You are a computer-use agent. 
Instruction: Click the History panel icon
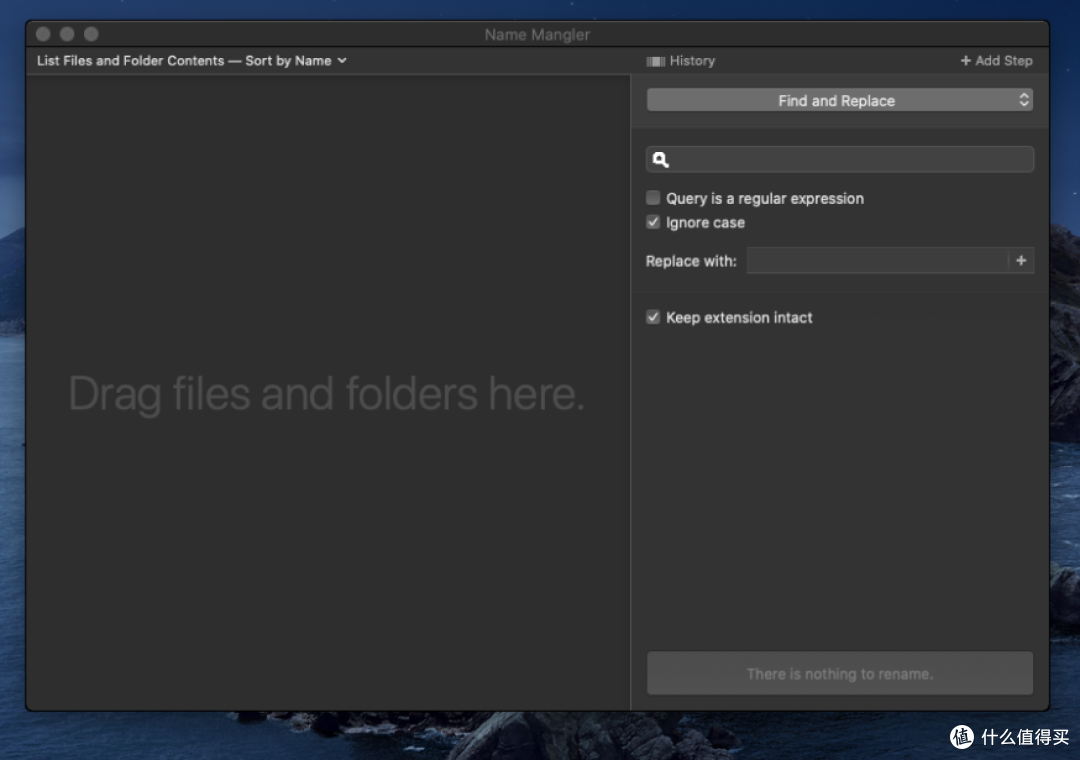656,61
